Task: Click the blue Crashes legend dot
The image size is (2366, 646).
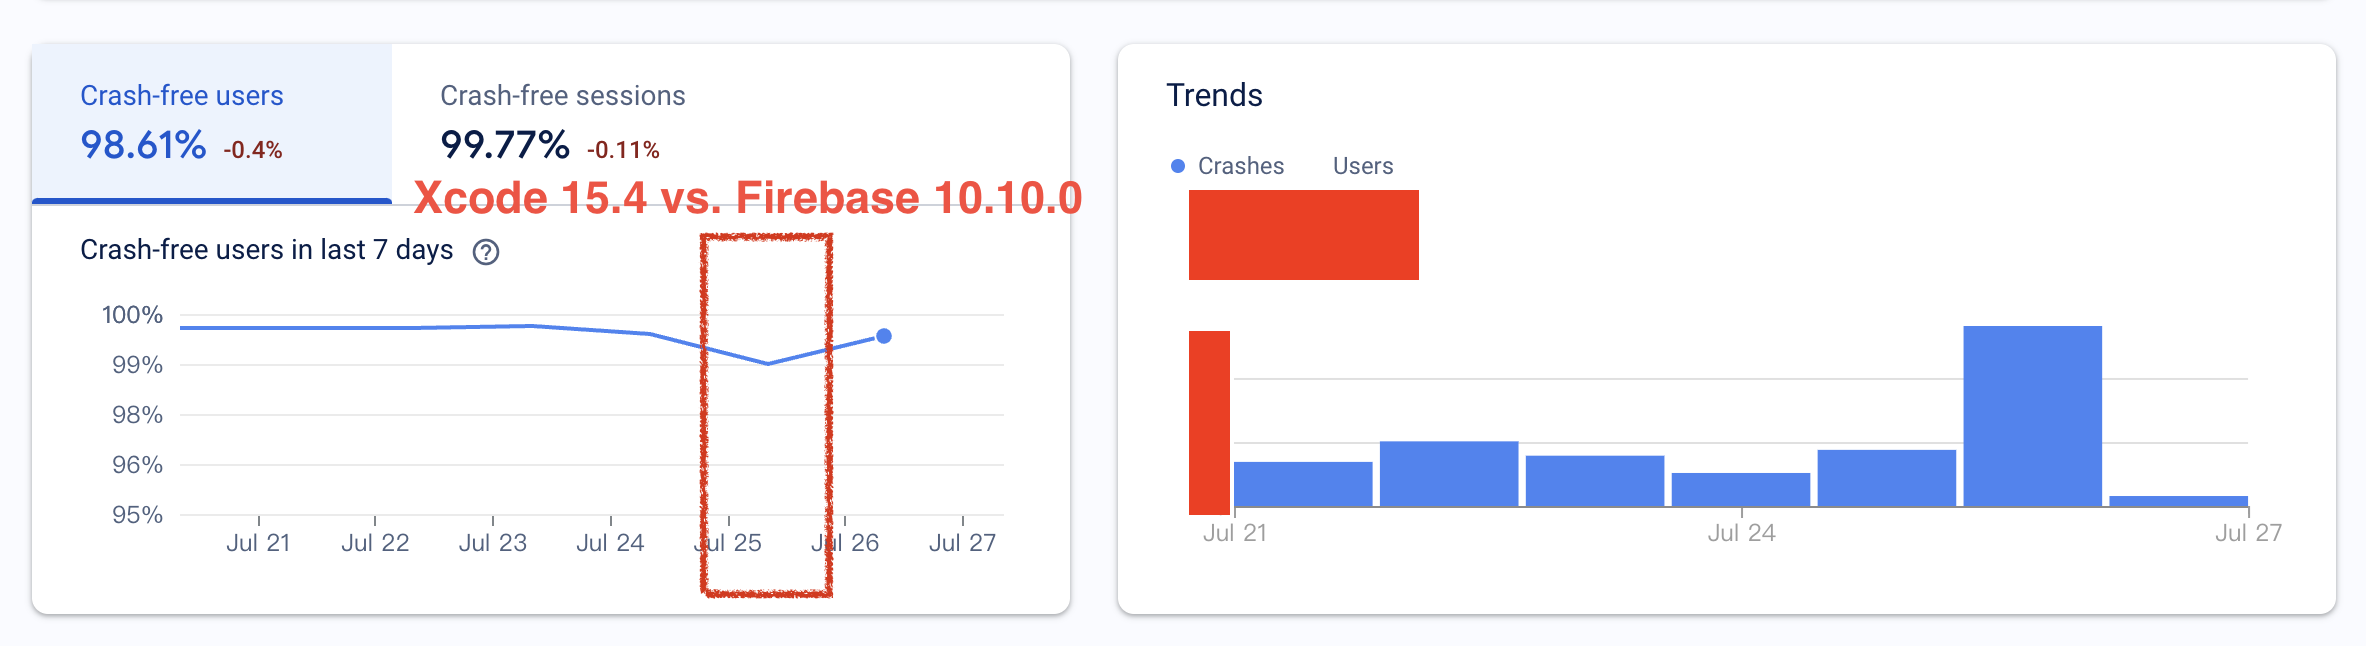Action: (x=1178, y=166)
